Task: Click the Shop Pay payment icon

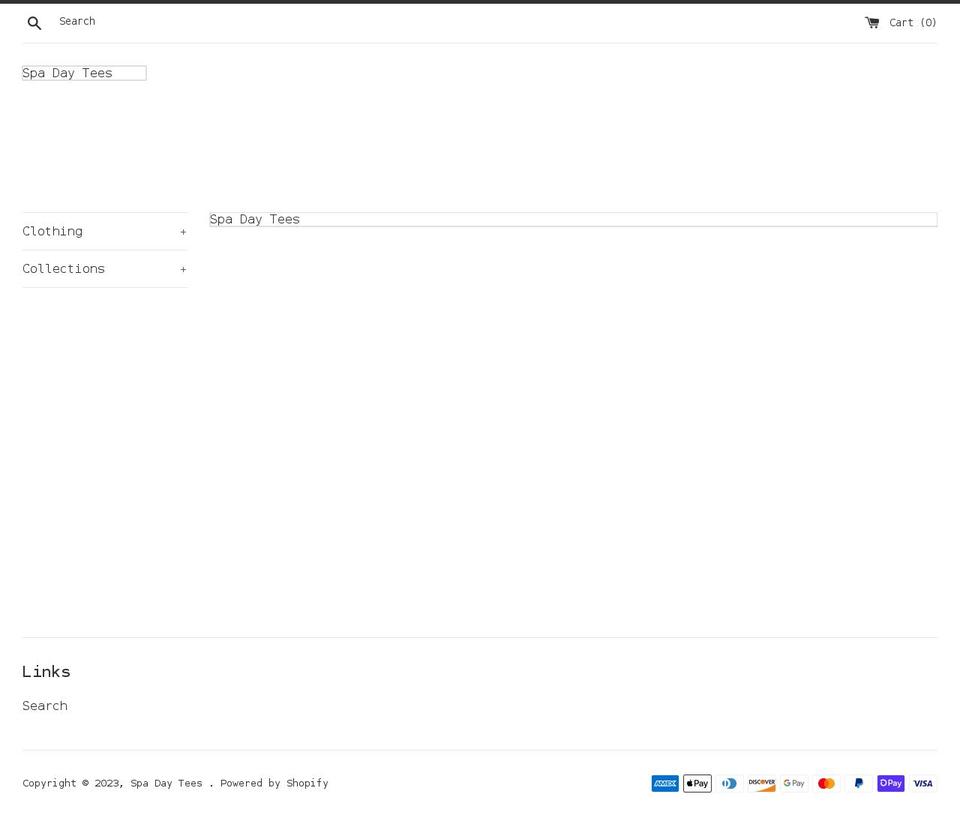Action: tap(890, 783)
